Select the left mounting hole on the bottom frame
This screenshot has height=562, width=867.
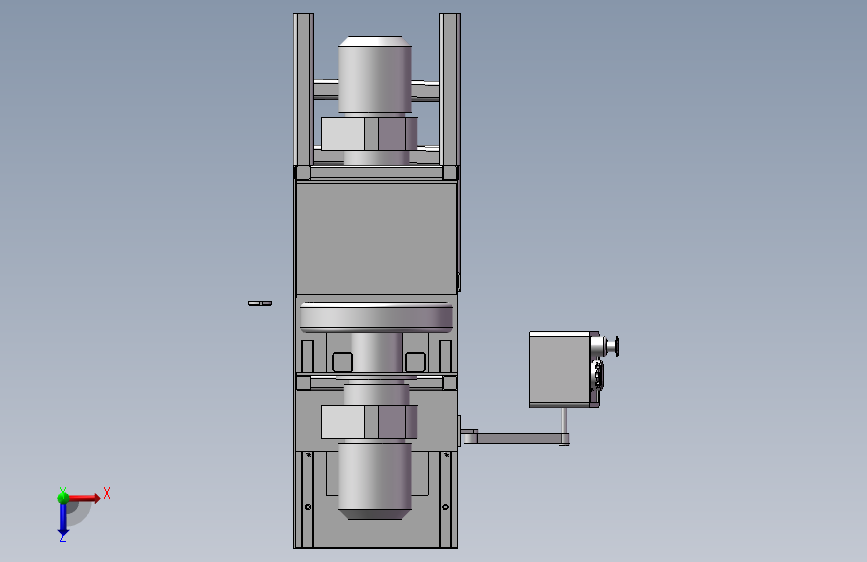308,507
